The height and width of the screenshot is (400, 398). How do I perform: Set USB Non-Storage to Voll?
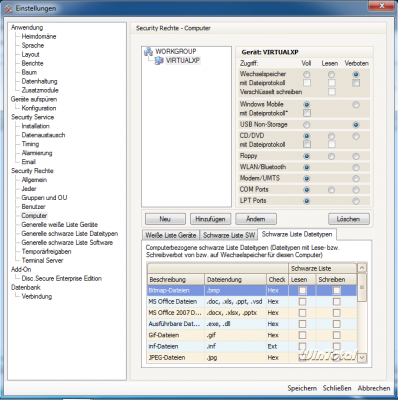pyautogui.click(x=306, y=125)
